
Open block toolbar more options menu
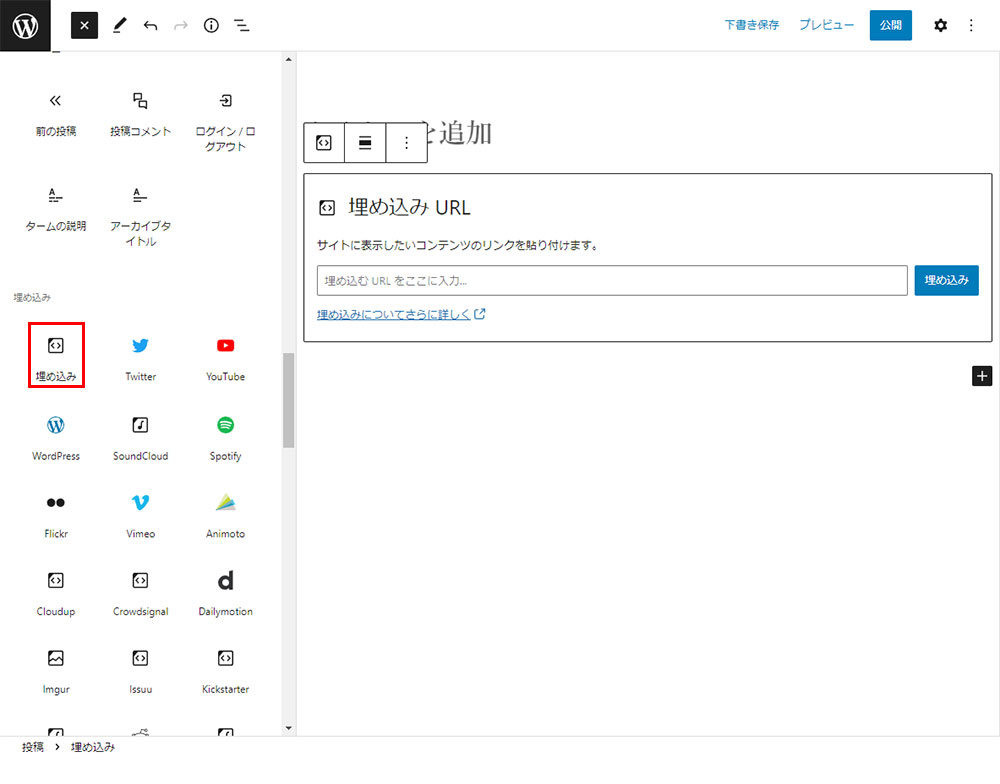pyautogui.click(x=406, y=143)
